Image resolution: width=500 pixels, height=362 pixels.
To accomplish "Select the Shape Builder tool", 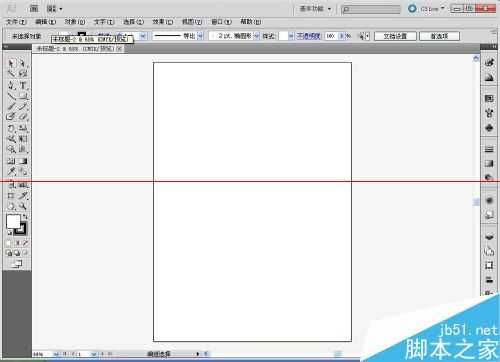I will 11,149.
